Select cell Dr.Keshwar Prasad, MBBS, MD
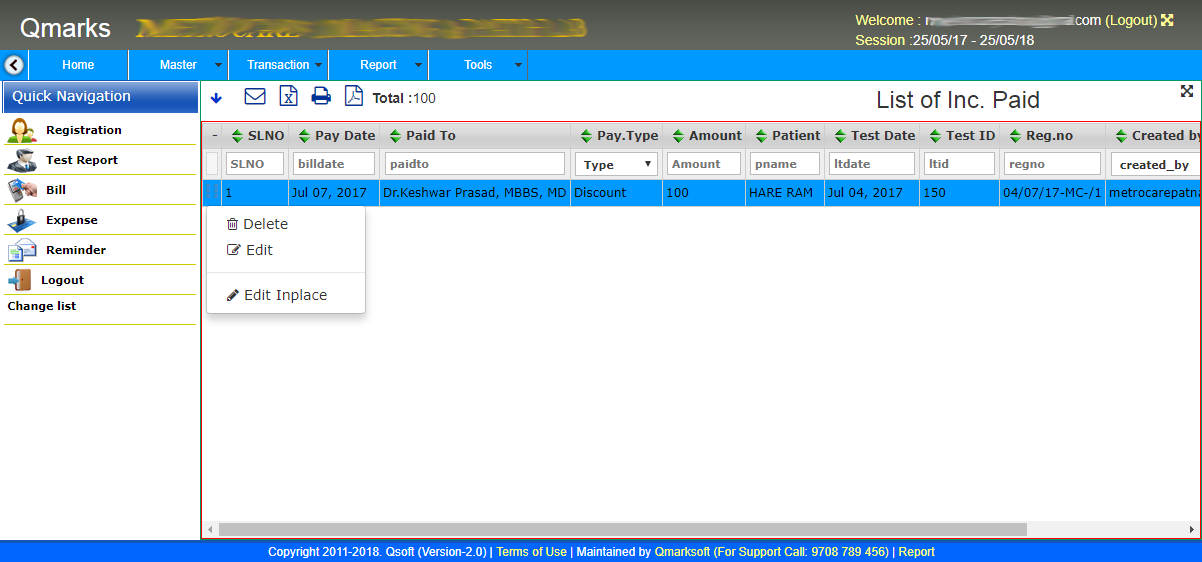 475,193
